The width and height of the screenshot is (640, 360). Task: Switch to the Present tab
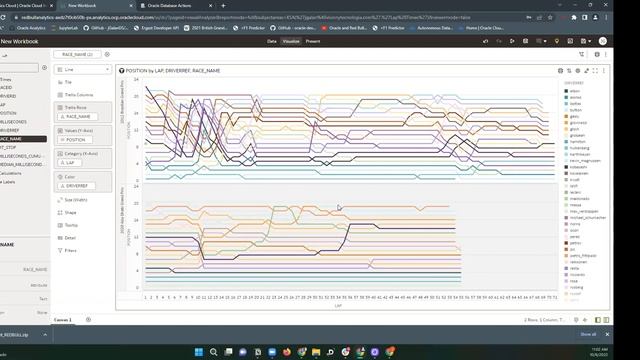313,41
